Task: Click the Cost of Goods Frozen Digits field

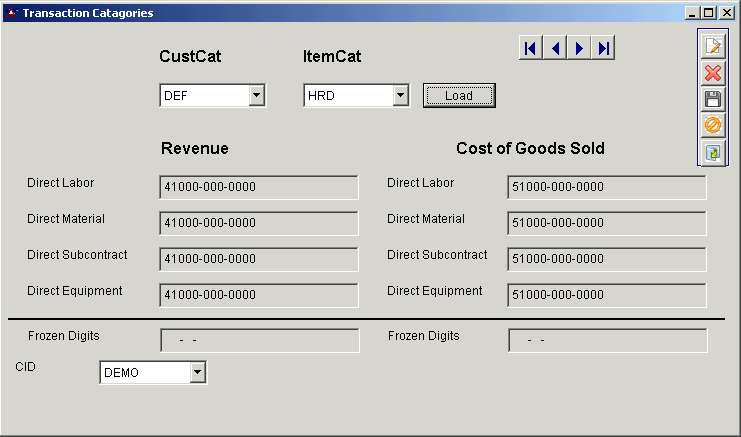Action: tap(607, 340)
